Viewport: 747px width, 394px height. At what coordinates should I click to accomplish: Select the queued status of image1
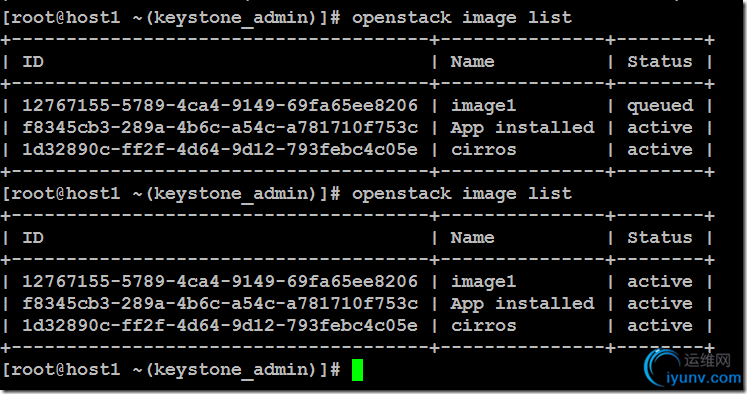point(660,106)
